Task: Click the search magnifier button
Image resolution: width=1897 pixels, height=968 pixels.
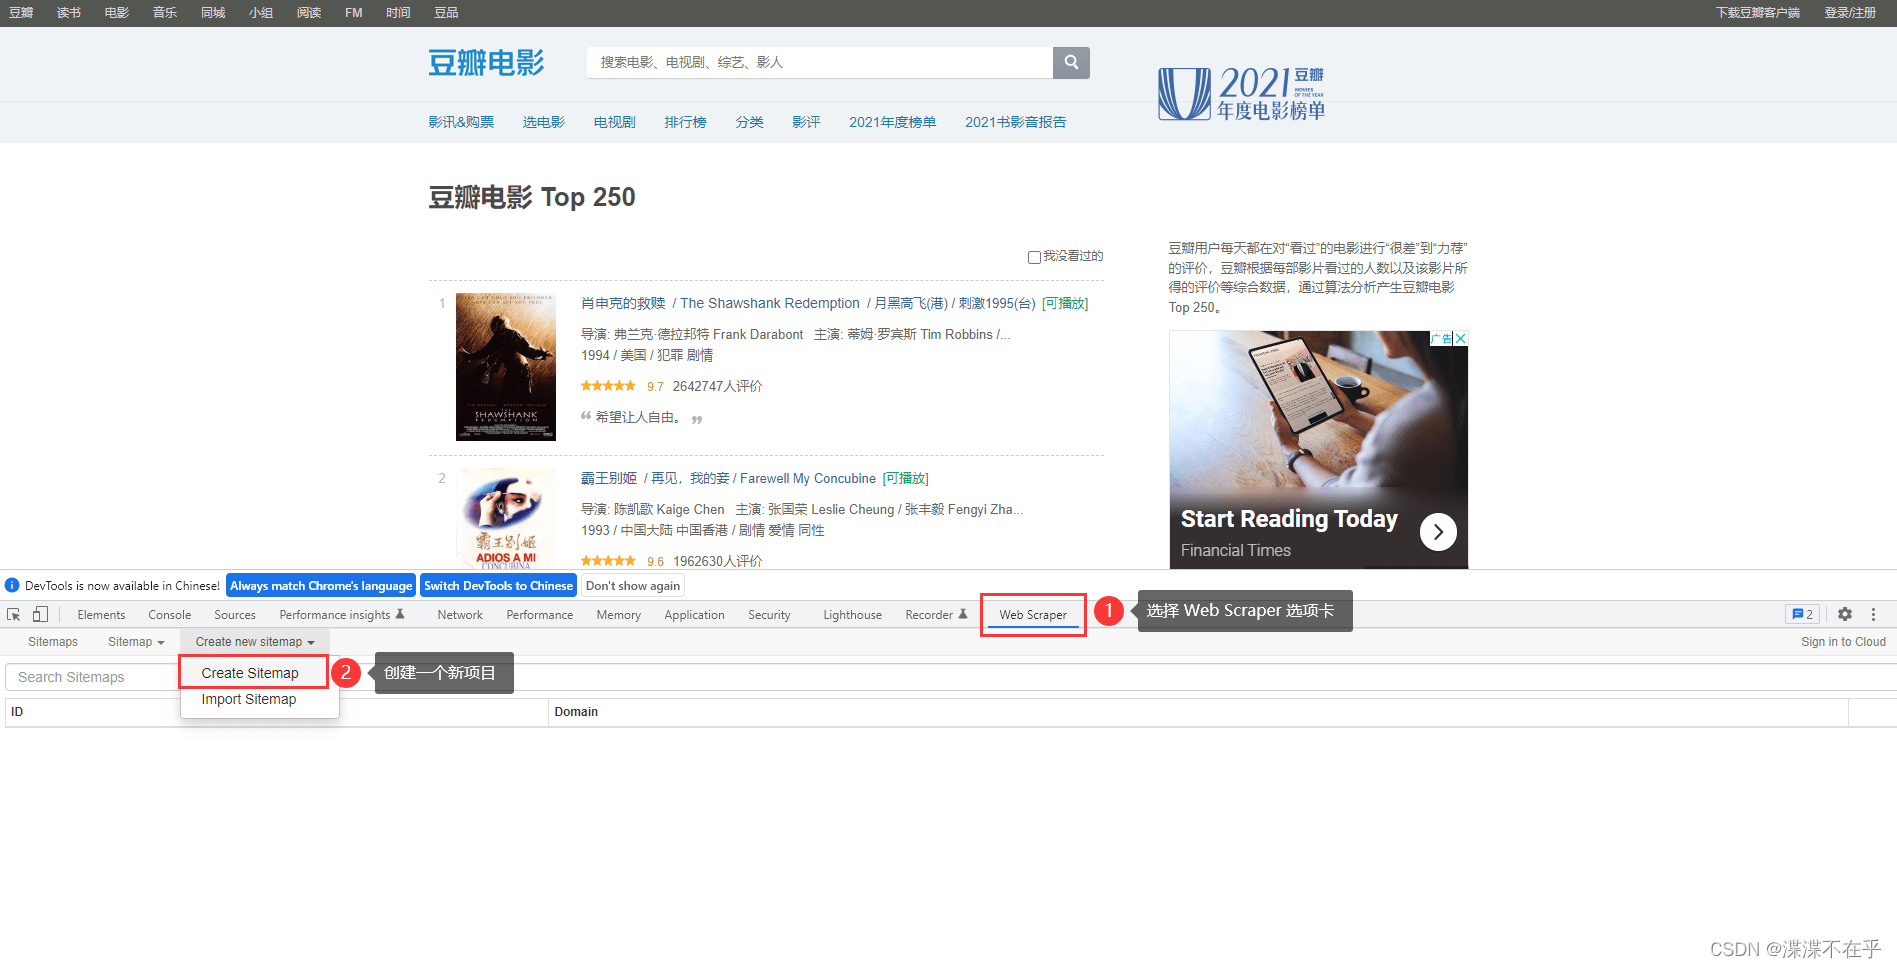Action: pyautogui.click(x=1071, y=62)
